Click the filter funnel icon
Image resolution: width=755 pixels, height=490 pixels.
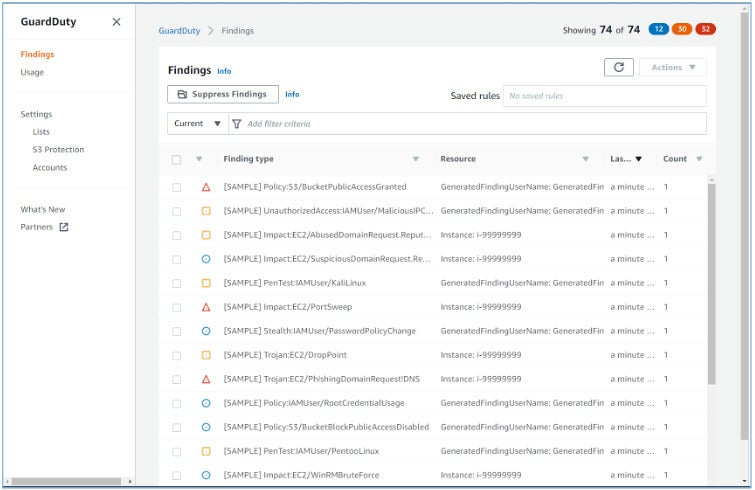236,124
